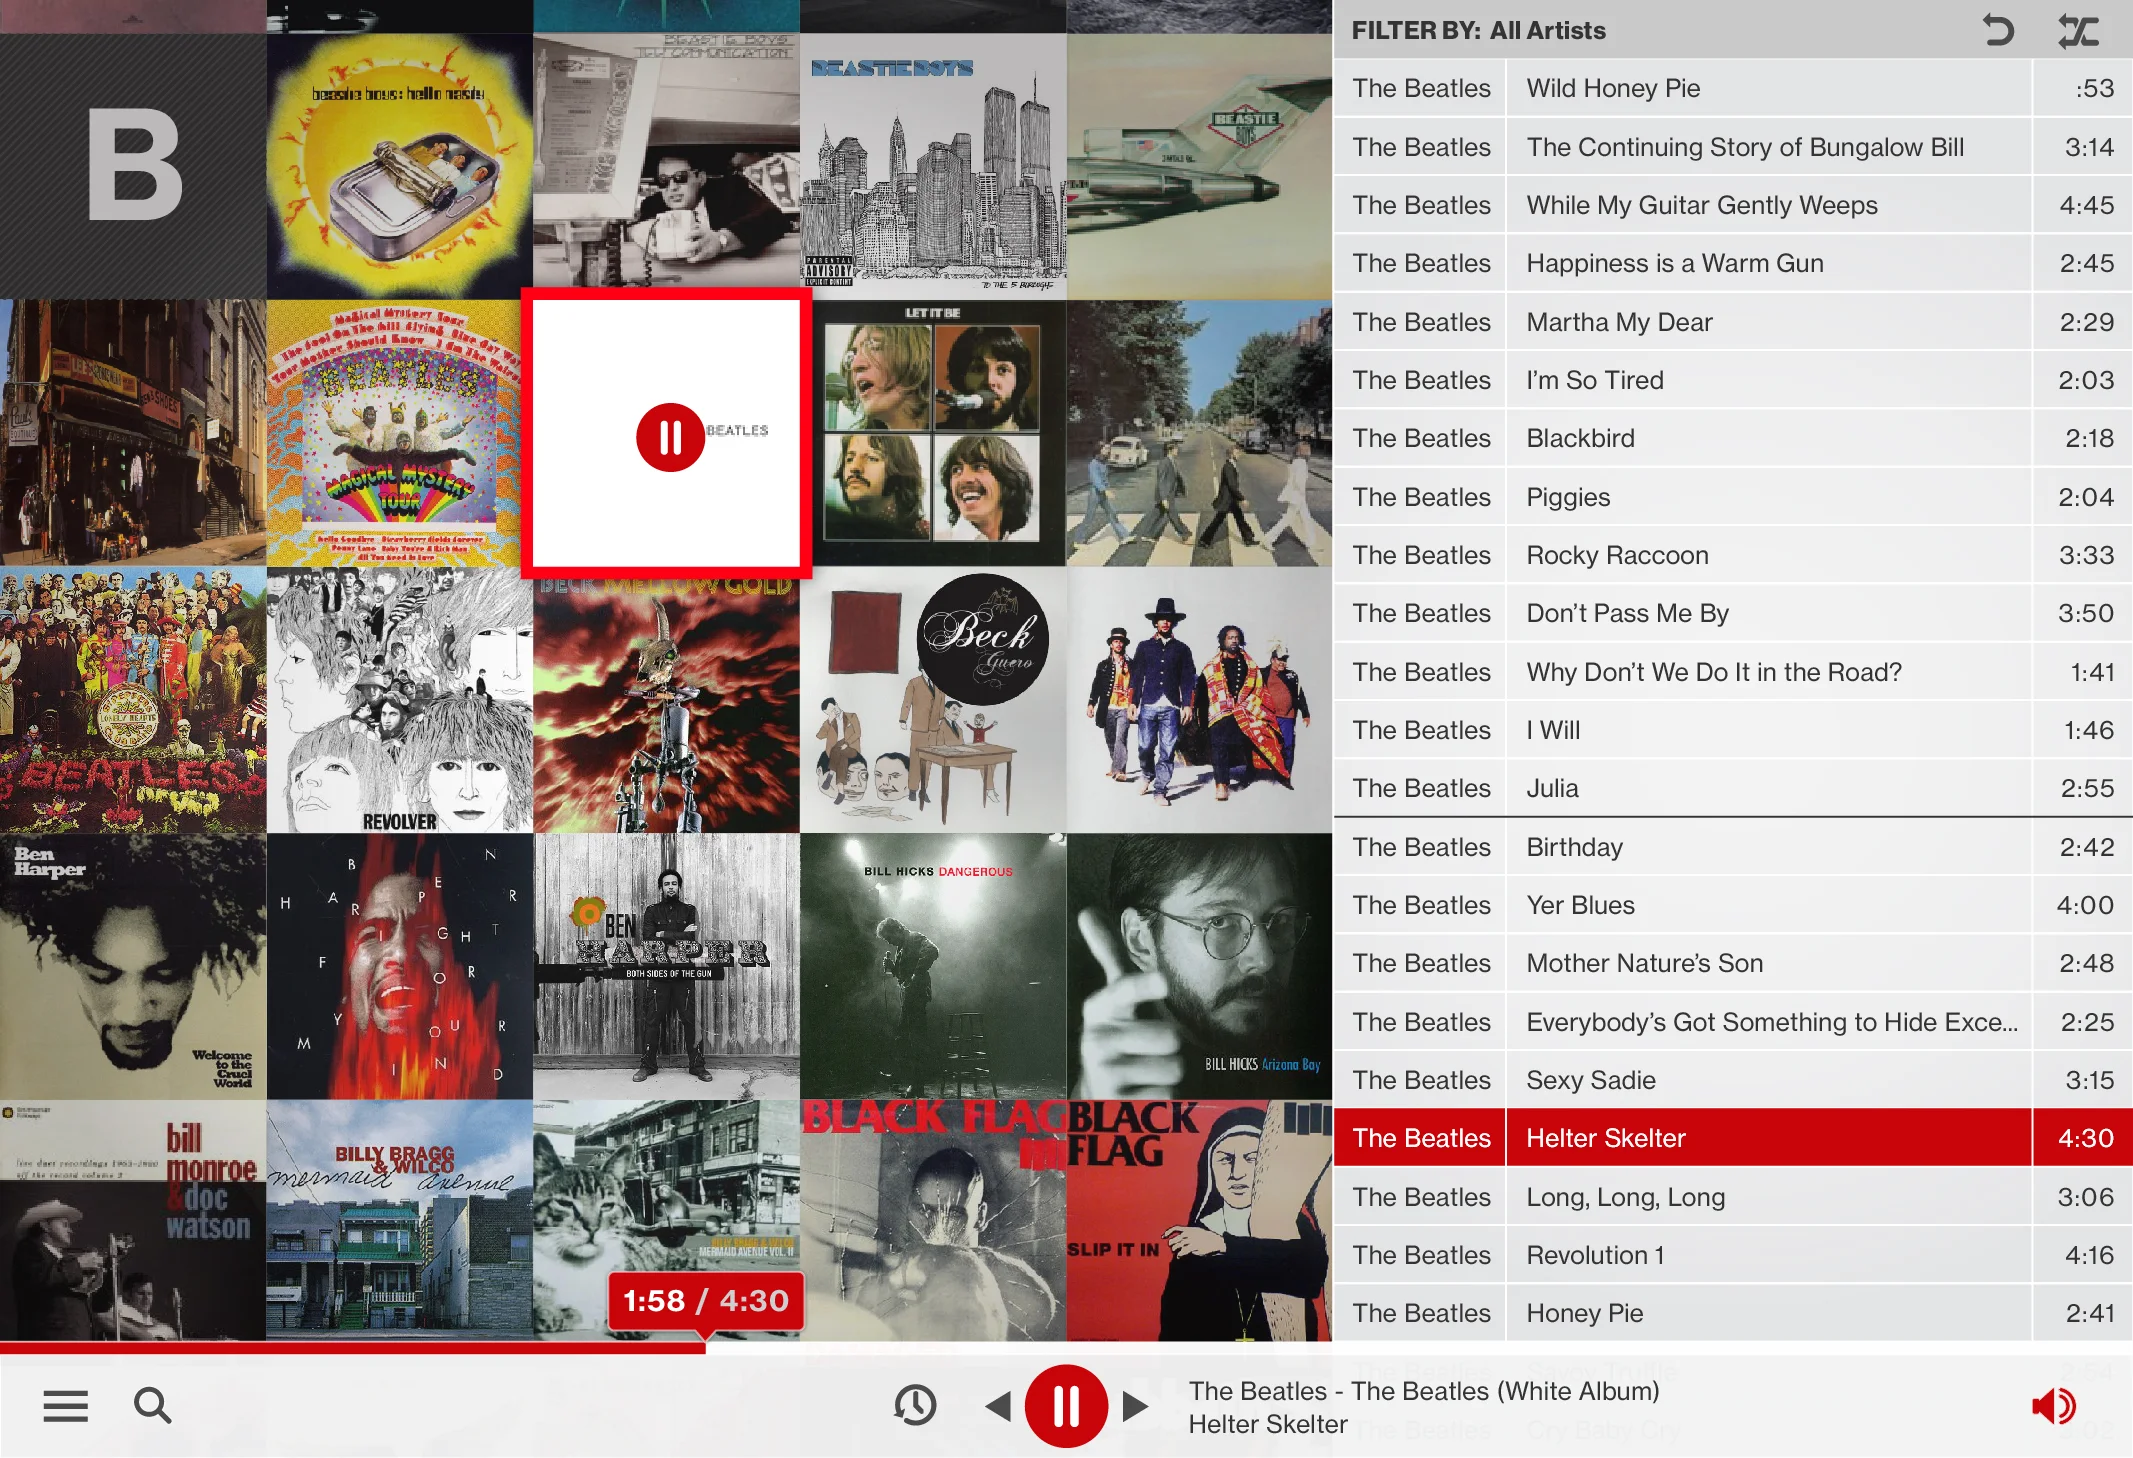The height and width of the screenshot is (1458, 2133).
Task: Play the track Rocky Raccoon
Action: click(1732, 555)
